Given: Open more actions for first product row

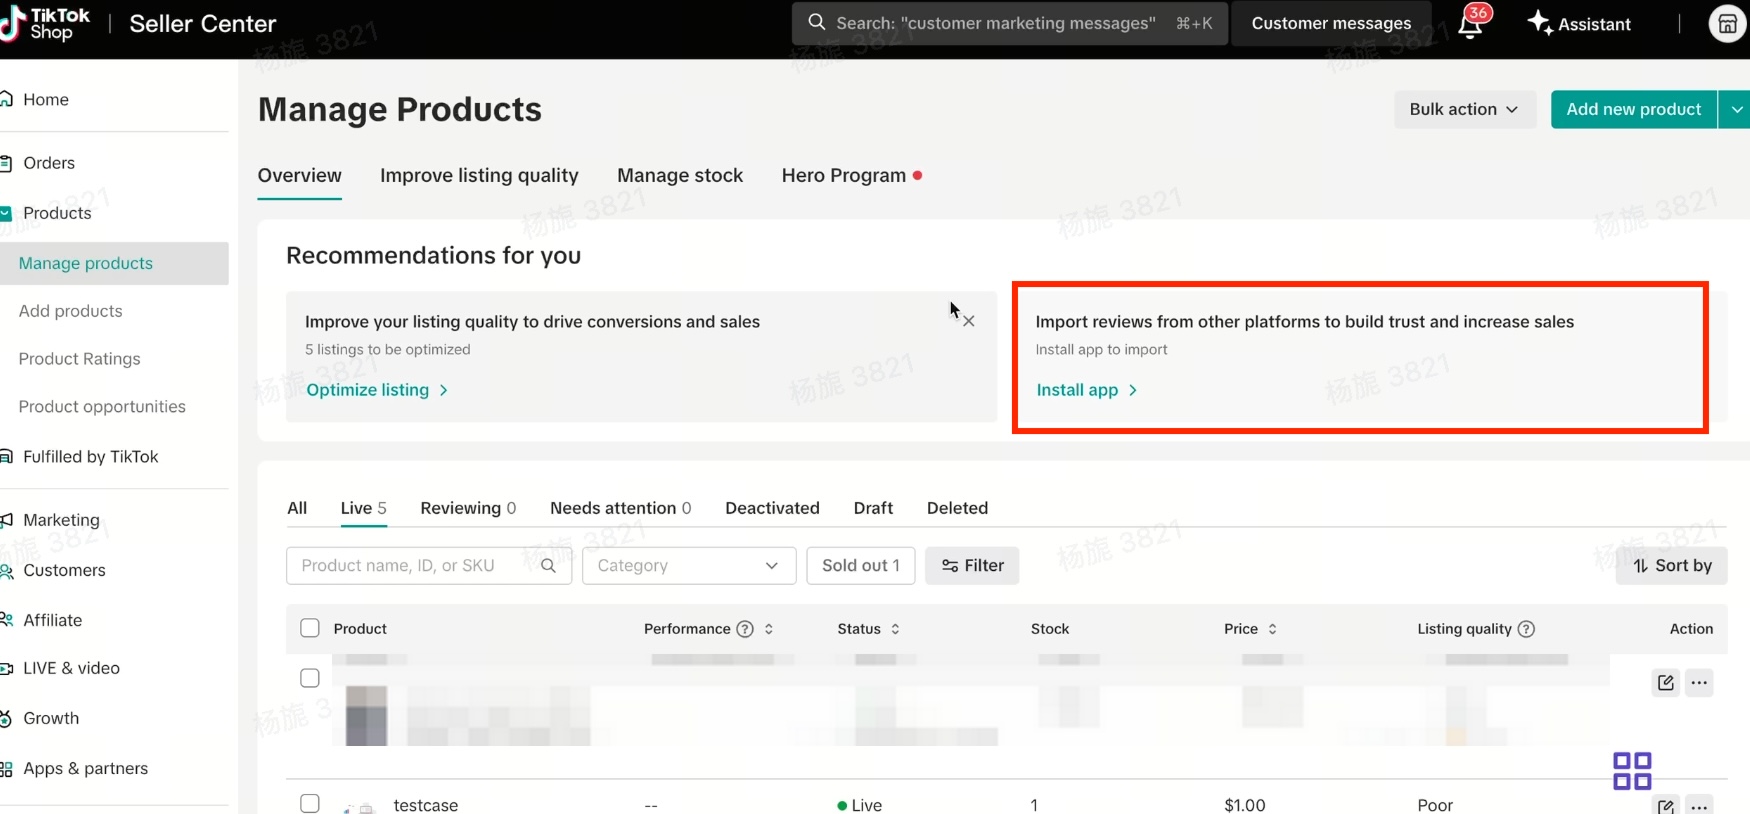Looking at the screenshot, I should click(x=1699, y=683).
